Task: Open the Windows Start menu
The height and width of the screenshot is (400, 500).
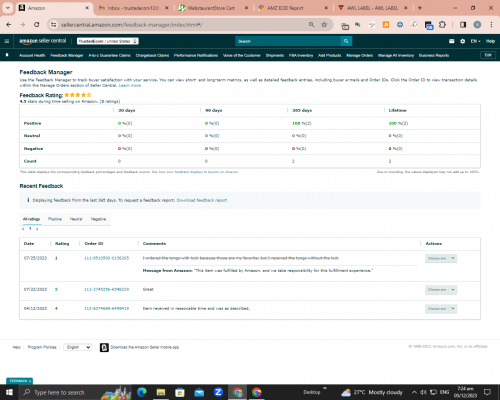Action: [x=9, y=392]
